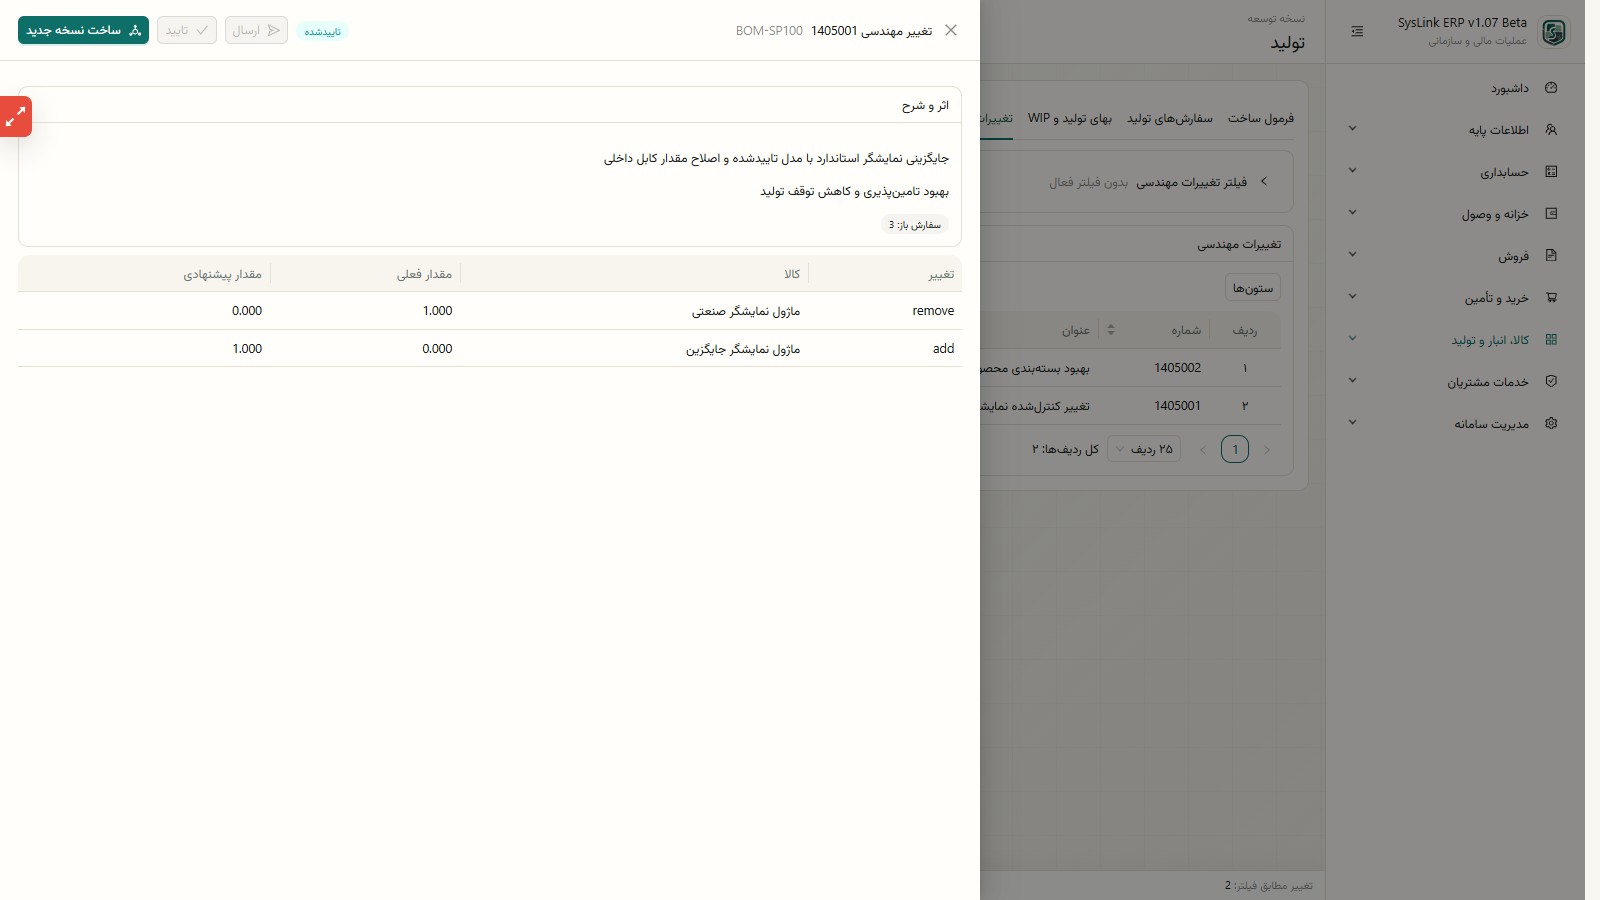
Task: Click the SysLink ERP logo icon
Action: (x=1553, y=32)
